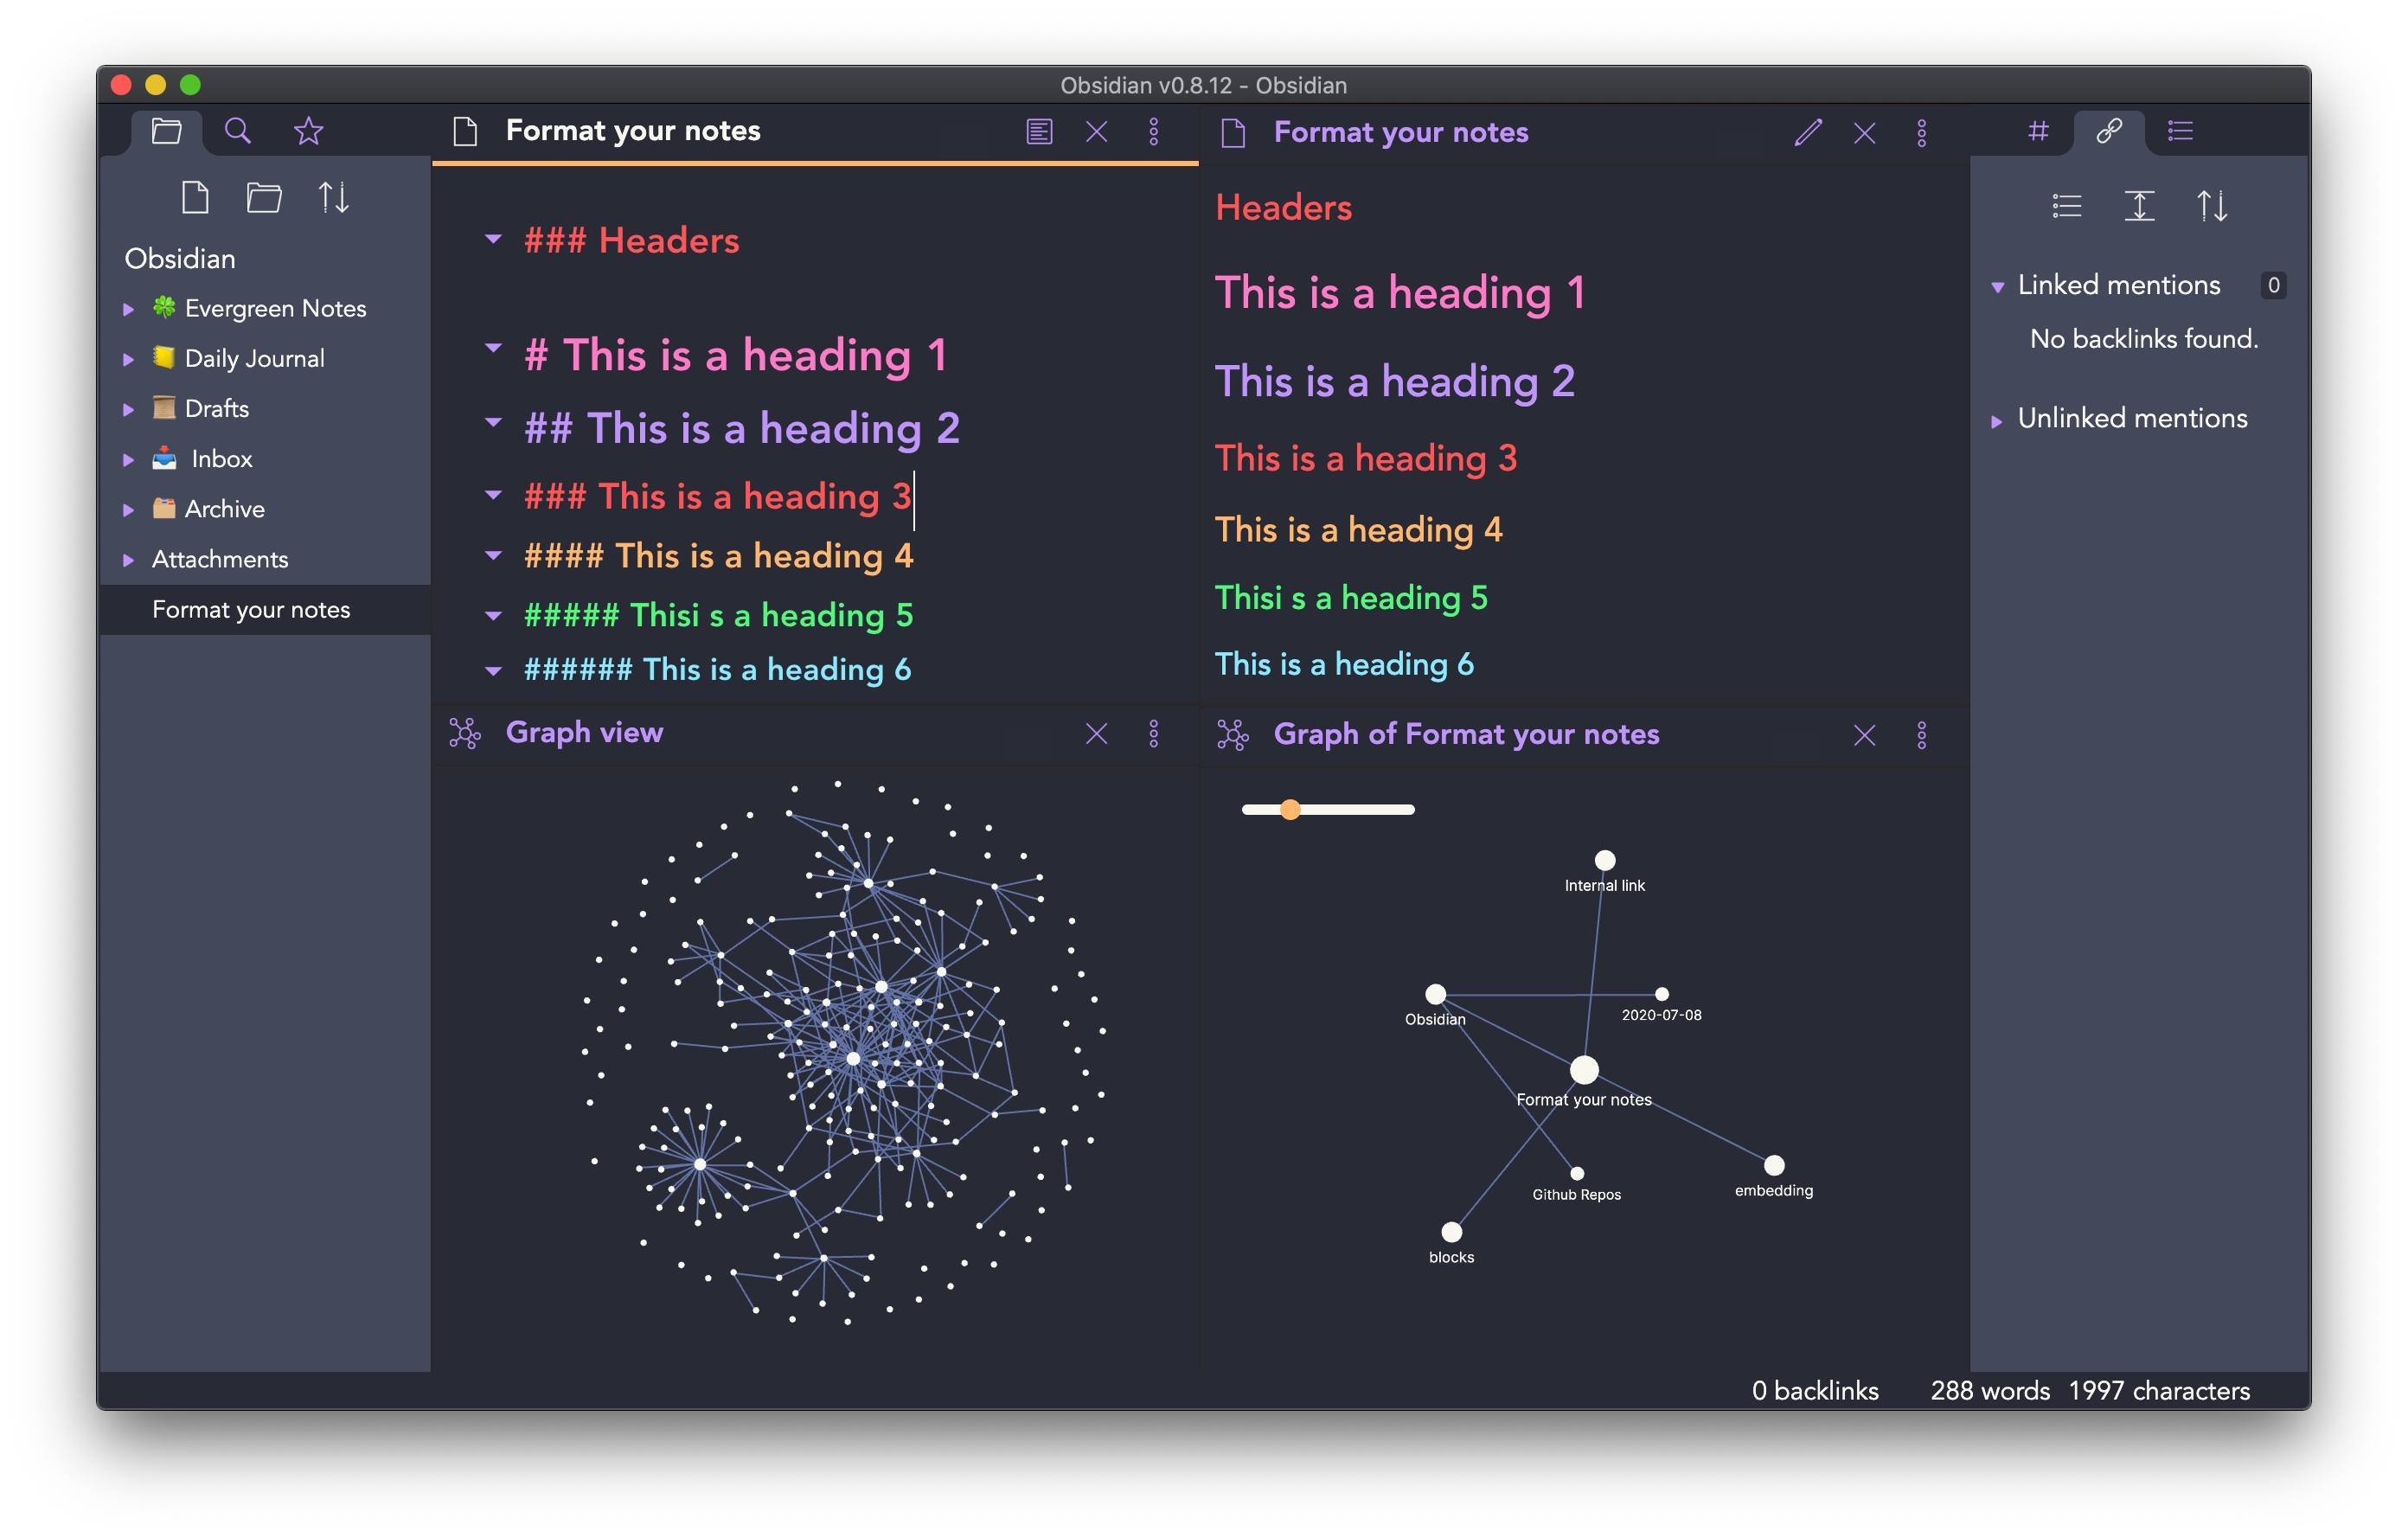The height and width of the screenshot is (1538, 2408).
Task: Open the search tab in left sidebar
Action: 237,131
